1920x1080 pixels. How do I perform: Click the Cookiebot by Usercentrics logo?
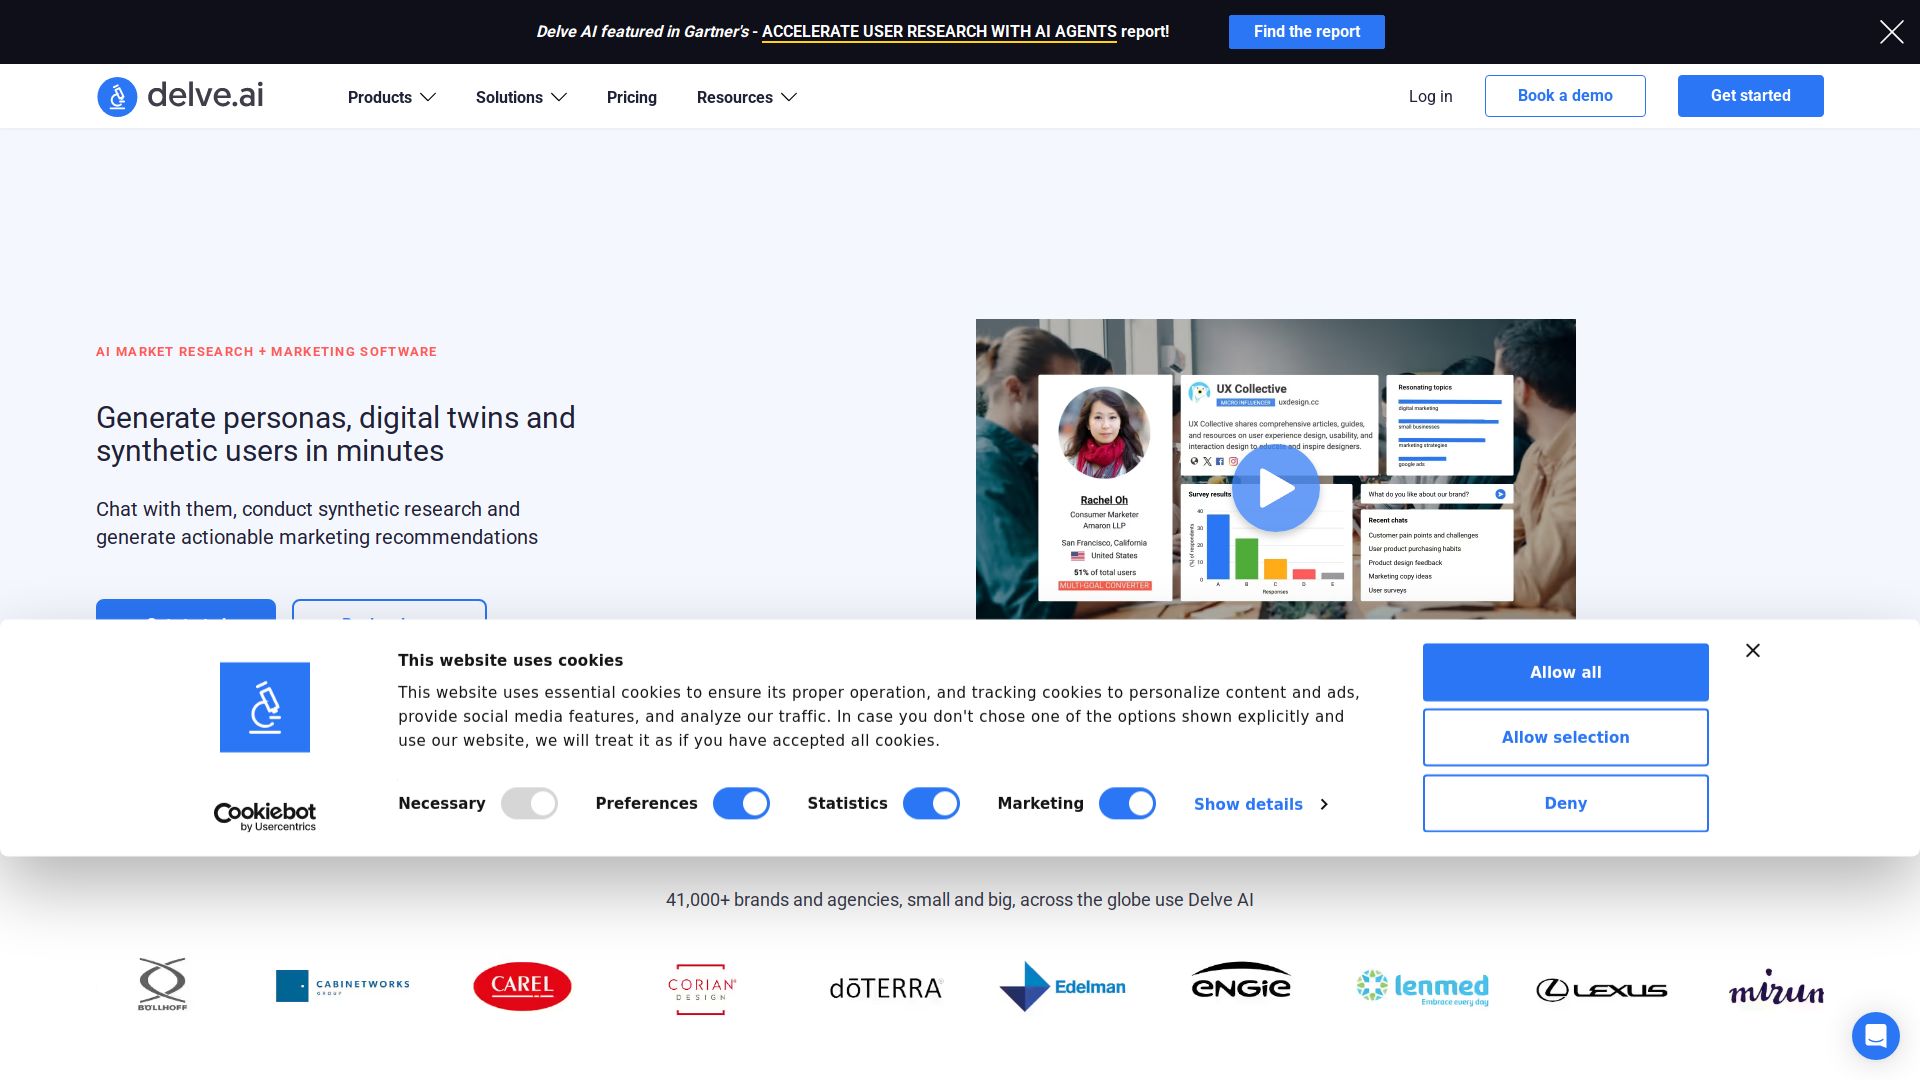265,816
